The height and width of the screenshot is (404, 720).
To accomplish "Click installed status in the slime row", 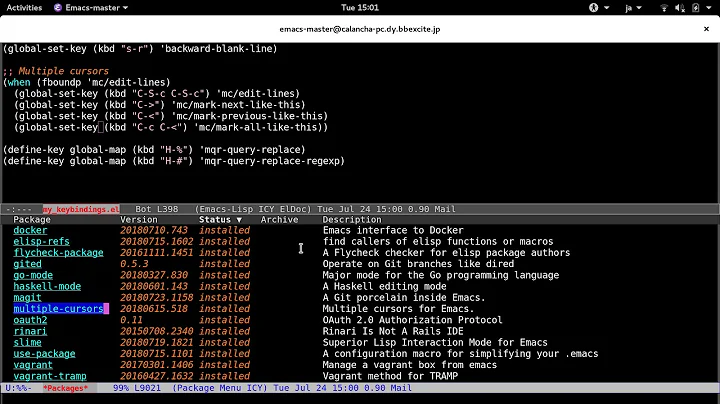I will pyautogui.click(x=224, y=342).
